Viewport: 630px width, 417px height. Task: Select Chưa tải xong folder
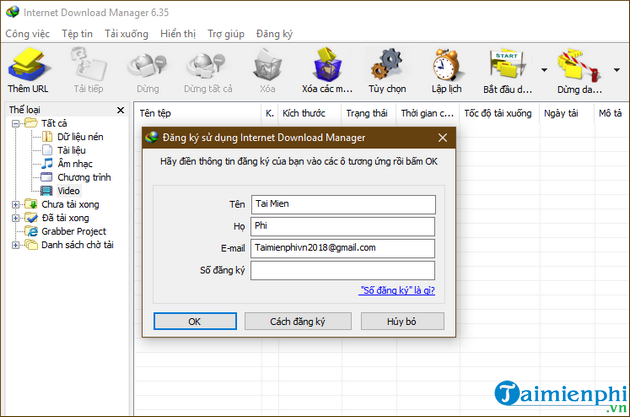[x=62, y=204]
